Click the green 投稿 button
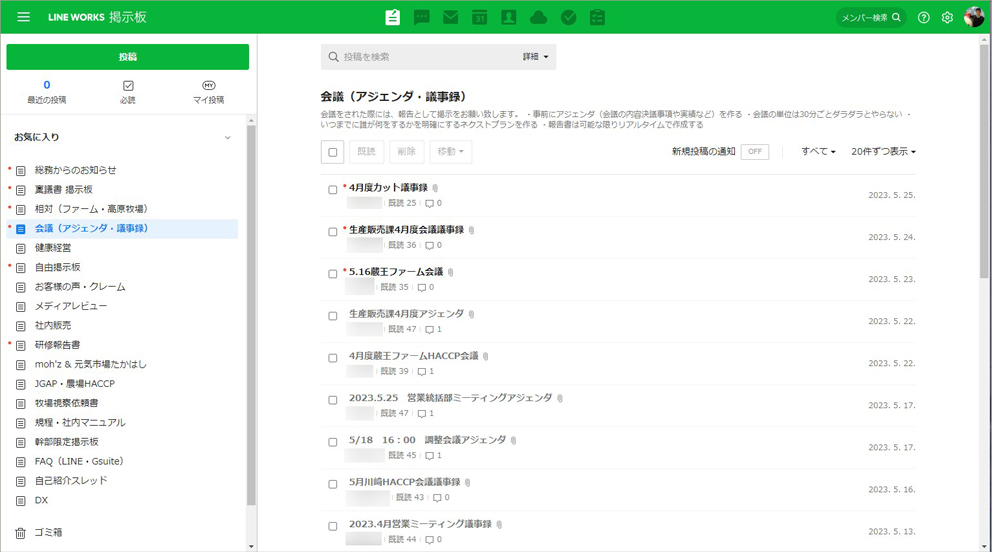Image resolution: width=992 pixels, height=552 pixels. pyautogui.click(x=128, y=57)
